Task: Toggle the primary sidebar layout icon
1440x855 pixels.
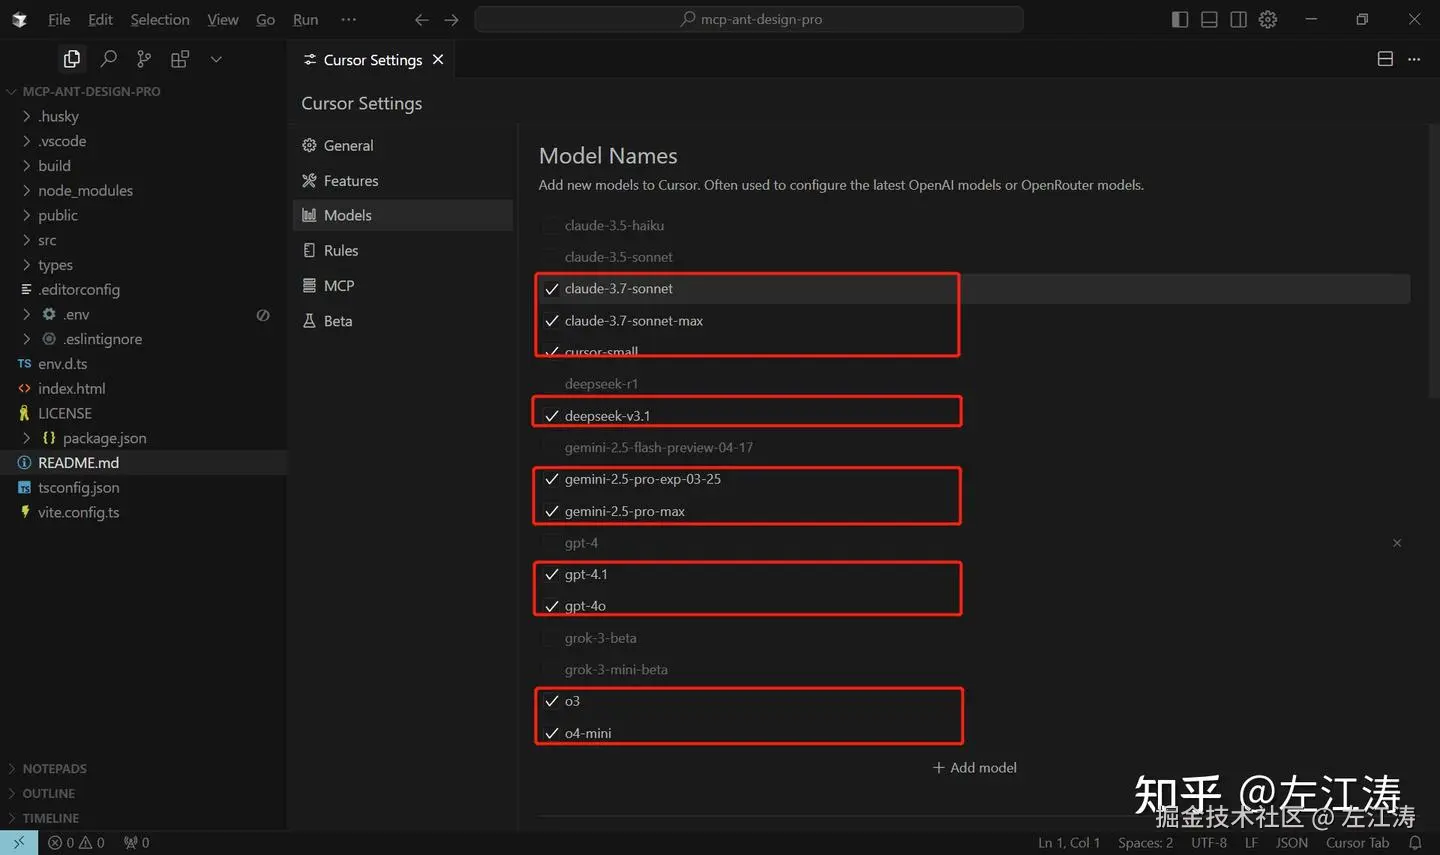Action: coord(1180,20)
